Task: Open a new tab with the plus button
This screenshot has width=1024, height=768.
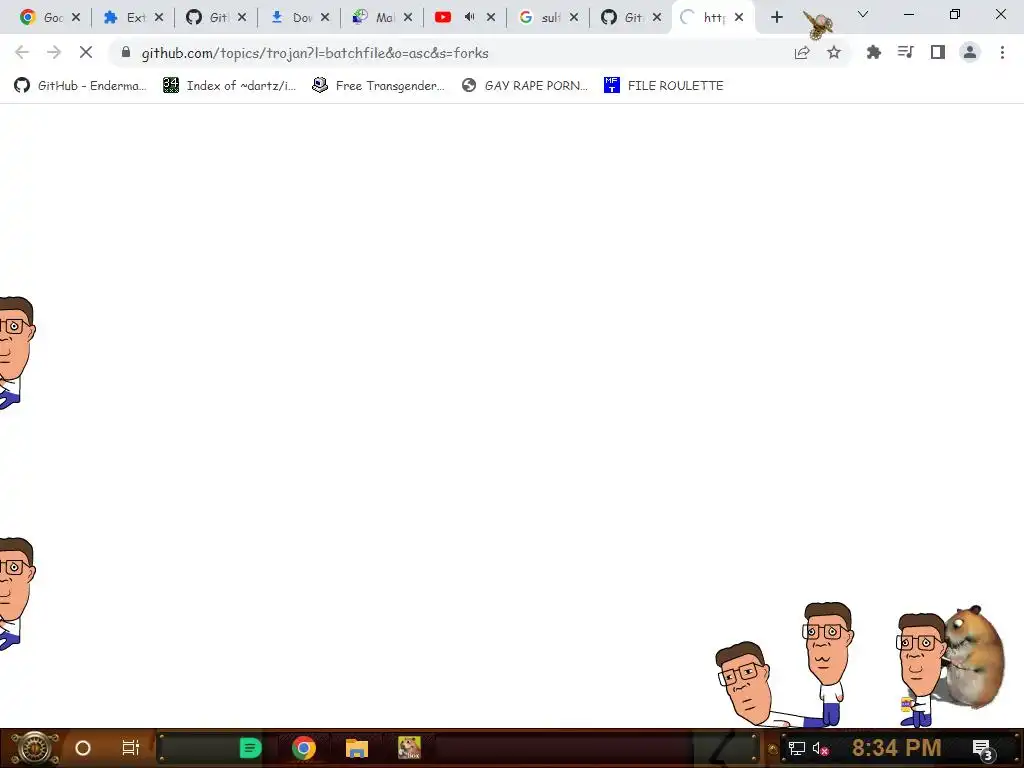Action: point(776,17)
